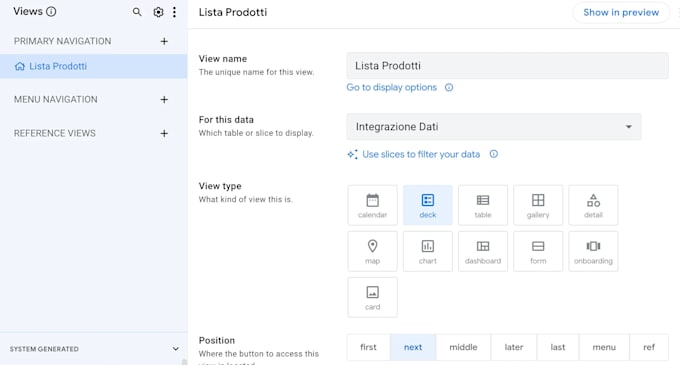
Task: Set position to first
Action: pyautogui.click(x=368, y=347)
